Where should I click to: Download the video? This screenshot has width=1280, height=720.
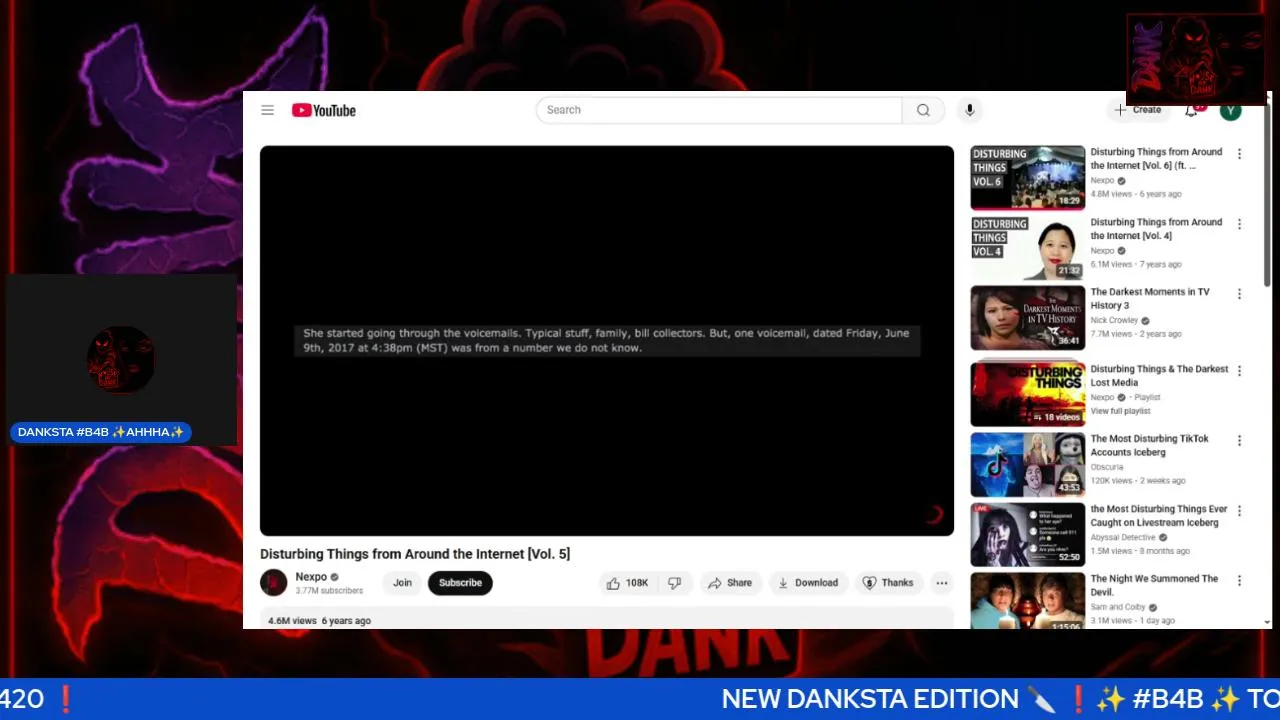tap(808, 583)
